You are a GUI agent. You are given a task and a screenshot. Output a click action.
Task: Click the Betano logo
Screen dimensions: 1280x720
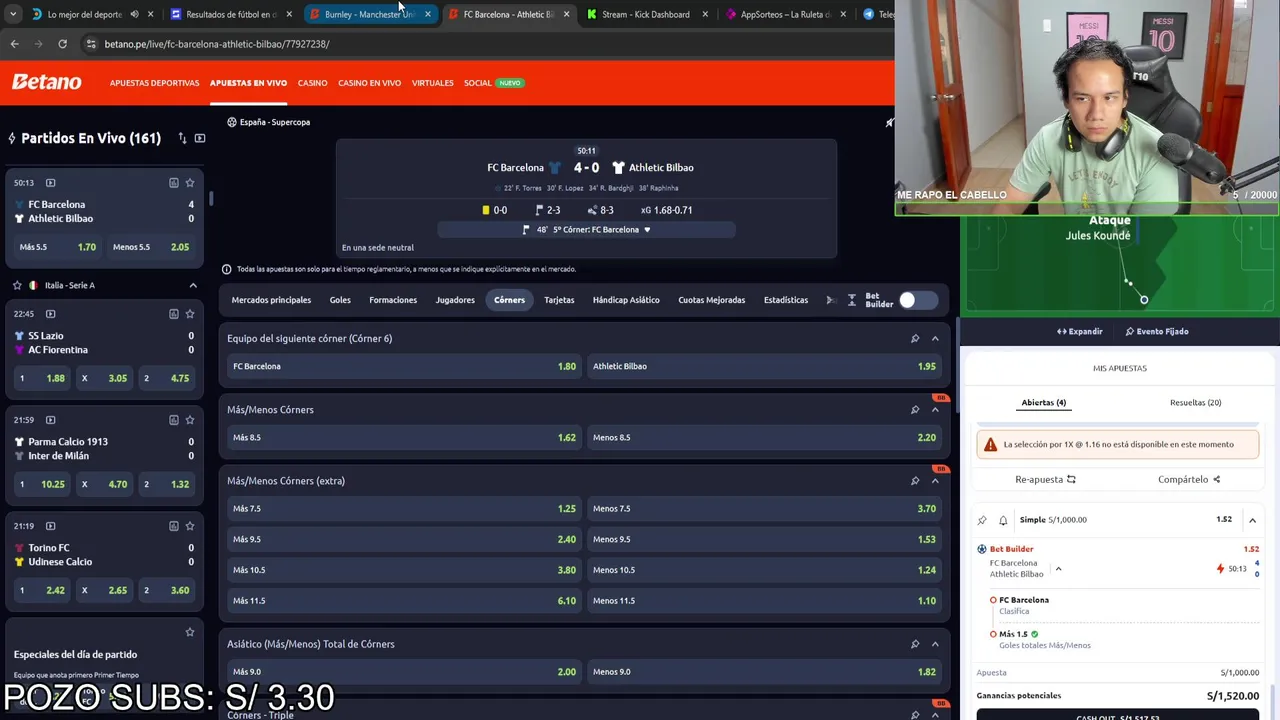(47, 82)
